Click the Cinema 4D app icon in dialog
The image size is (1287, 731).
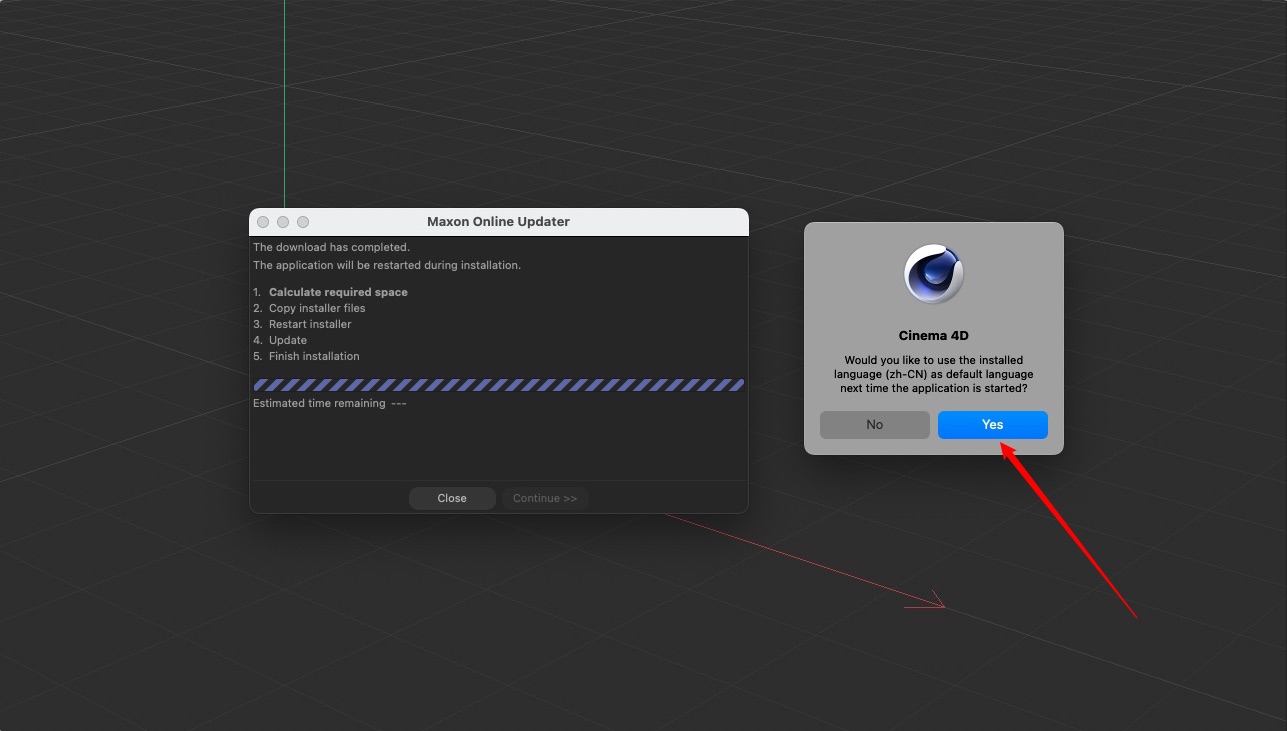[933, 274]
